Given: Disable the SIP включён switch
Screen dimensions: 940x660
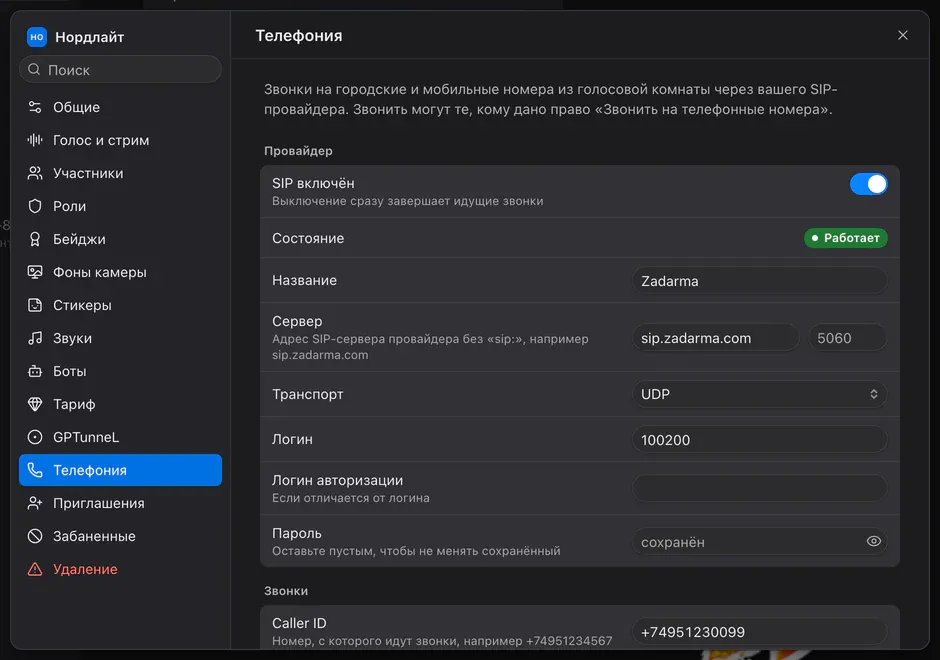Looking at the screenshot, I should coord(868,184).
